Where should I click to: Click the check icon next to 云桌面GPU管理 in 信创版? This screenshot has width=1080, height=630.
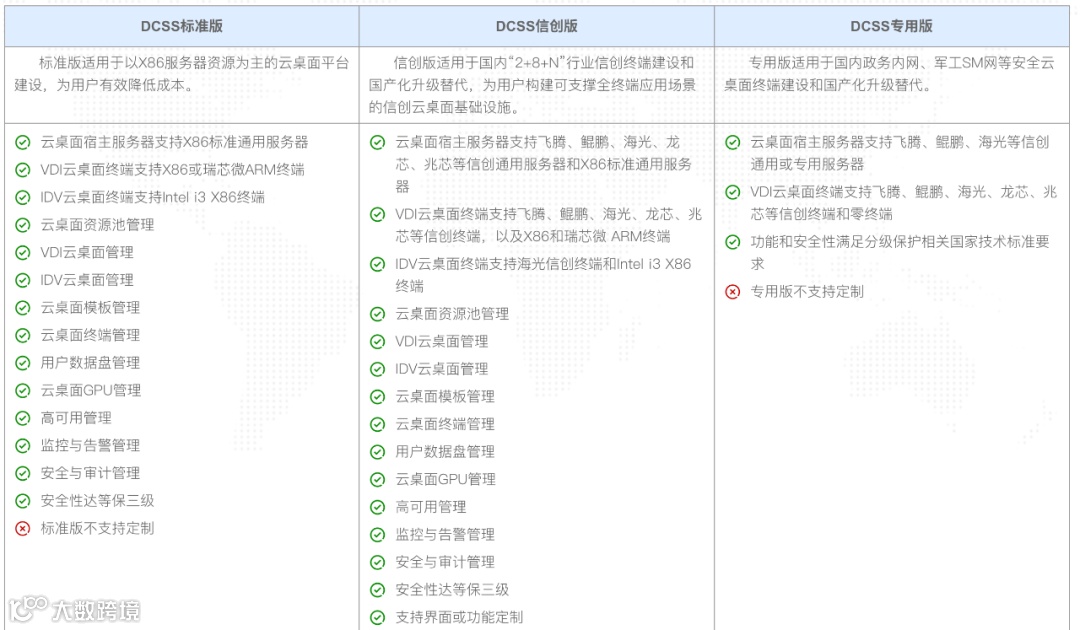(377, 480)
